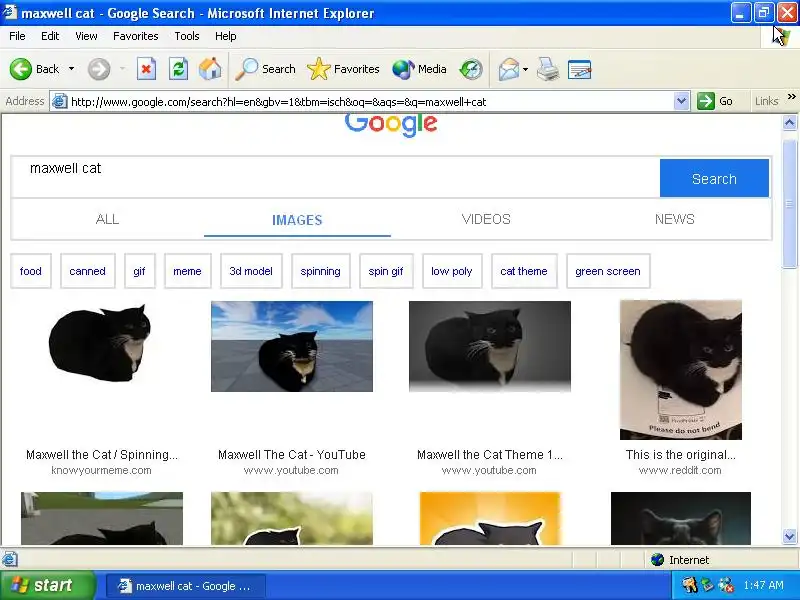Image resolution: width=800 pixels, height=600 pixels.
Task: Go to the Home page icon
Action: pos(210,69)
